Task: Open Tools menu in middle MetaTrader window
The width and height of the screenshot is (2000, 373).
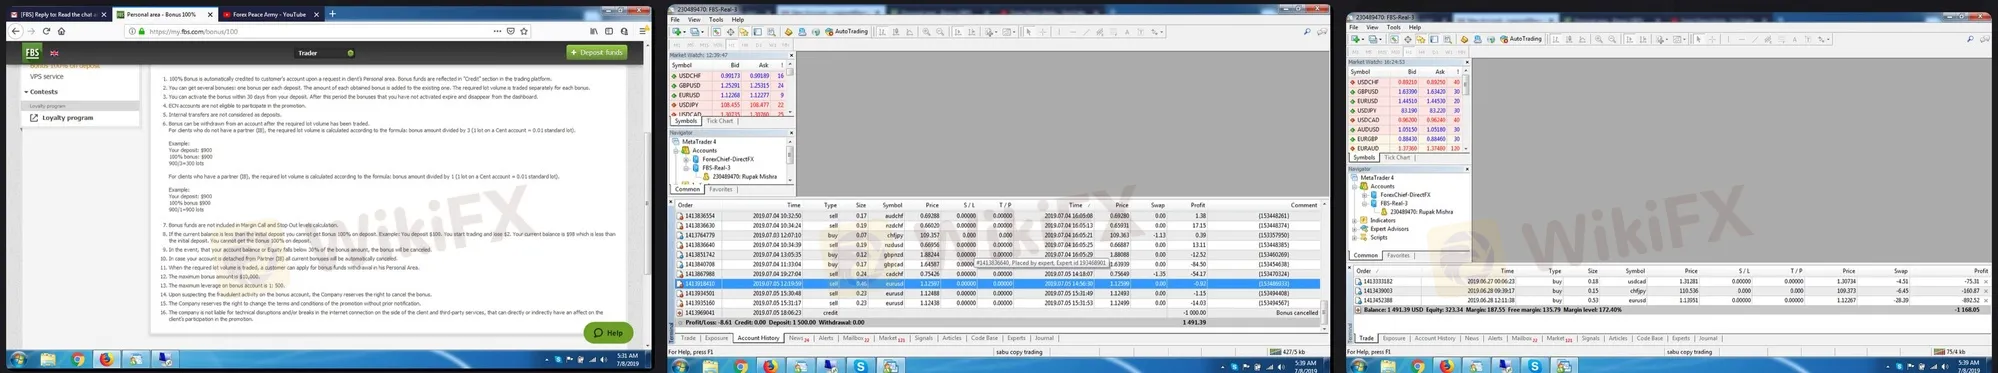Action: pos(716,19)
